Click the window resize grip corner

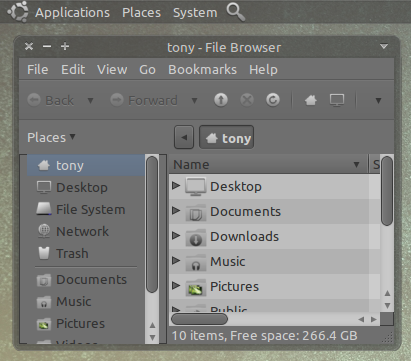(x=388, y=338)
